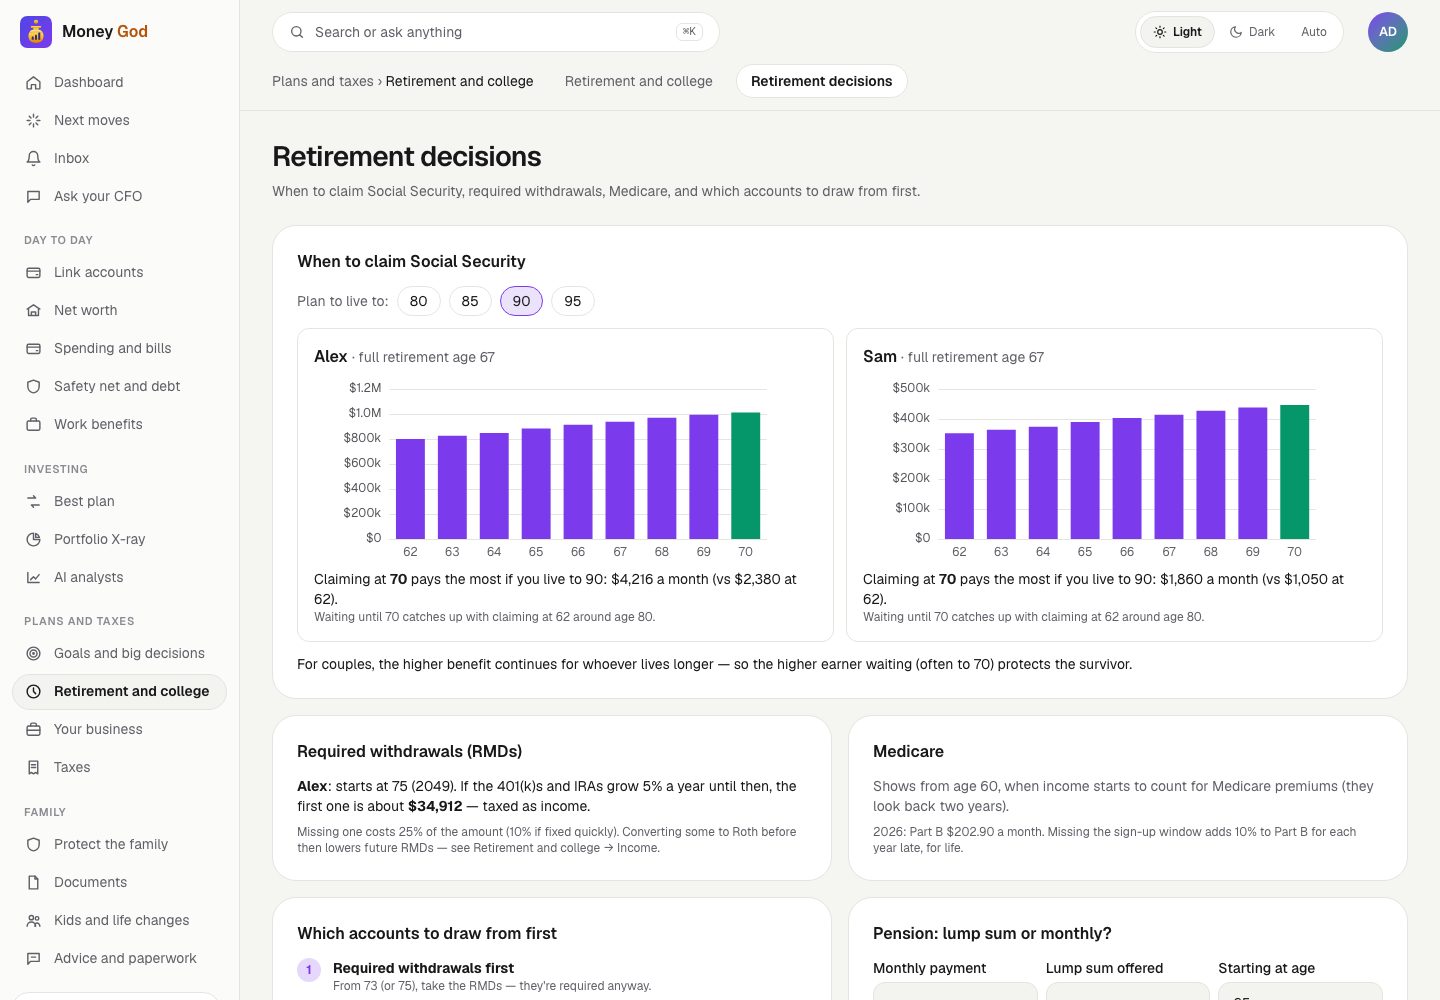The width and height of the screenshot is (1440, 1000).
Task: Open the Taxes receipt icon
Action: (33, 767)
